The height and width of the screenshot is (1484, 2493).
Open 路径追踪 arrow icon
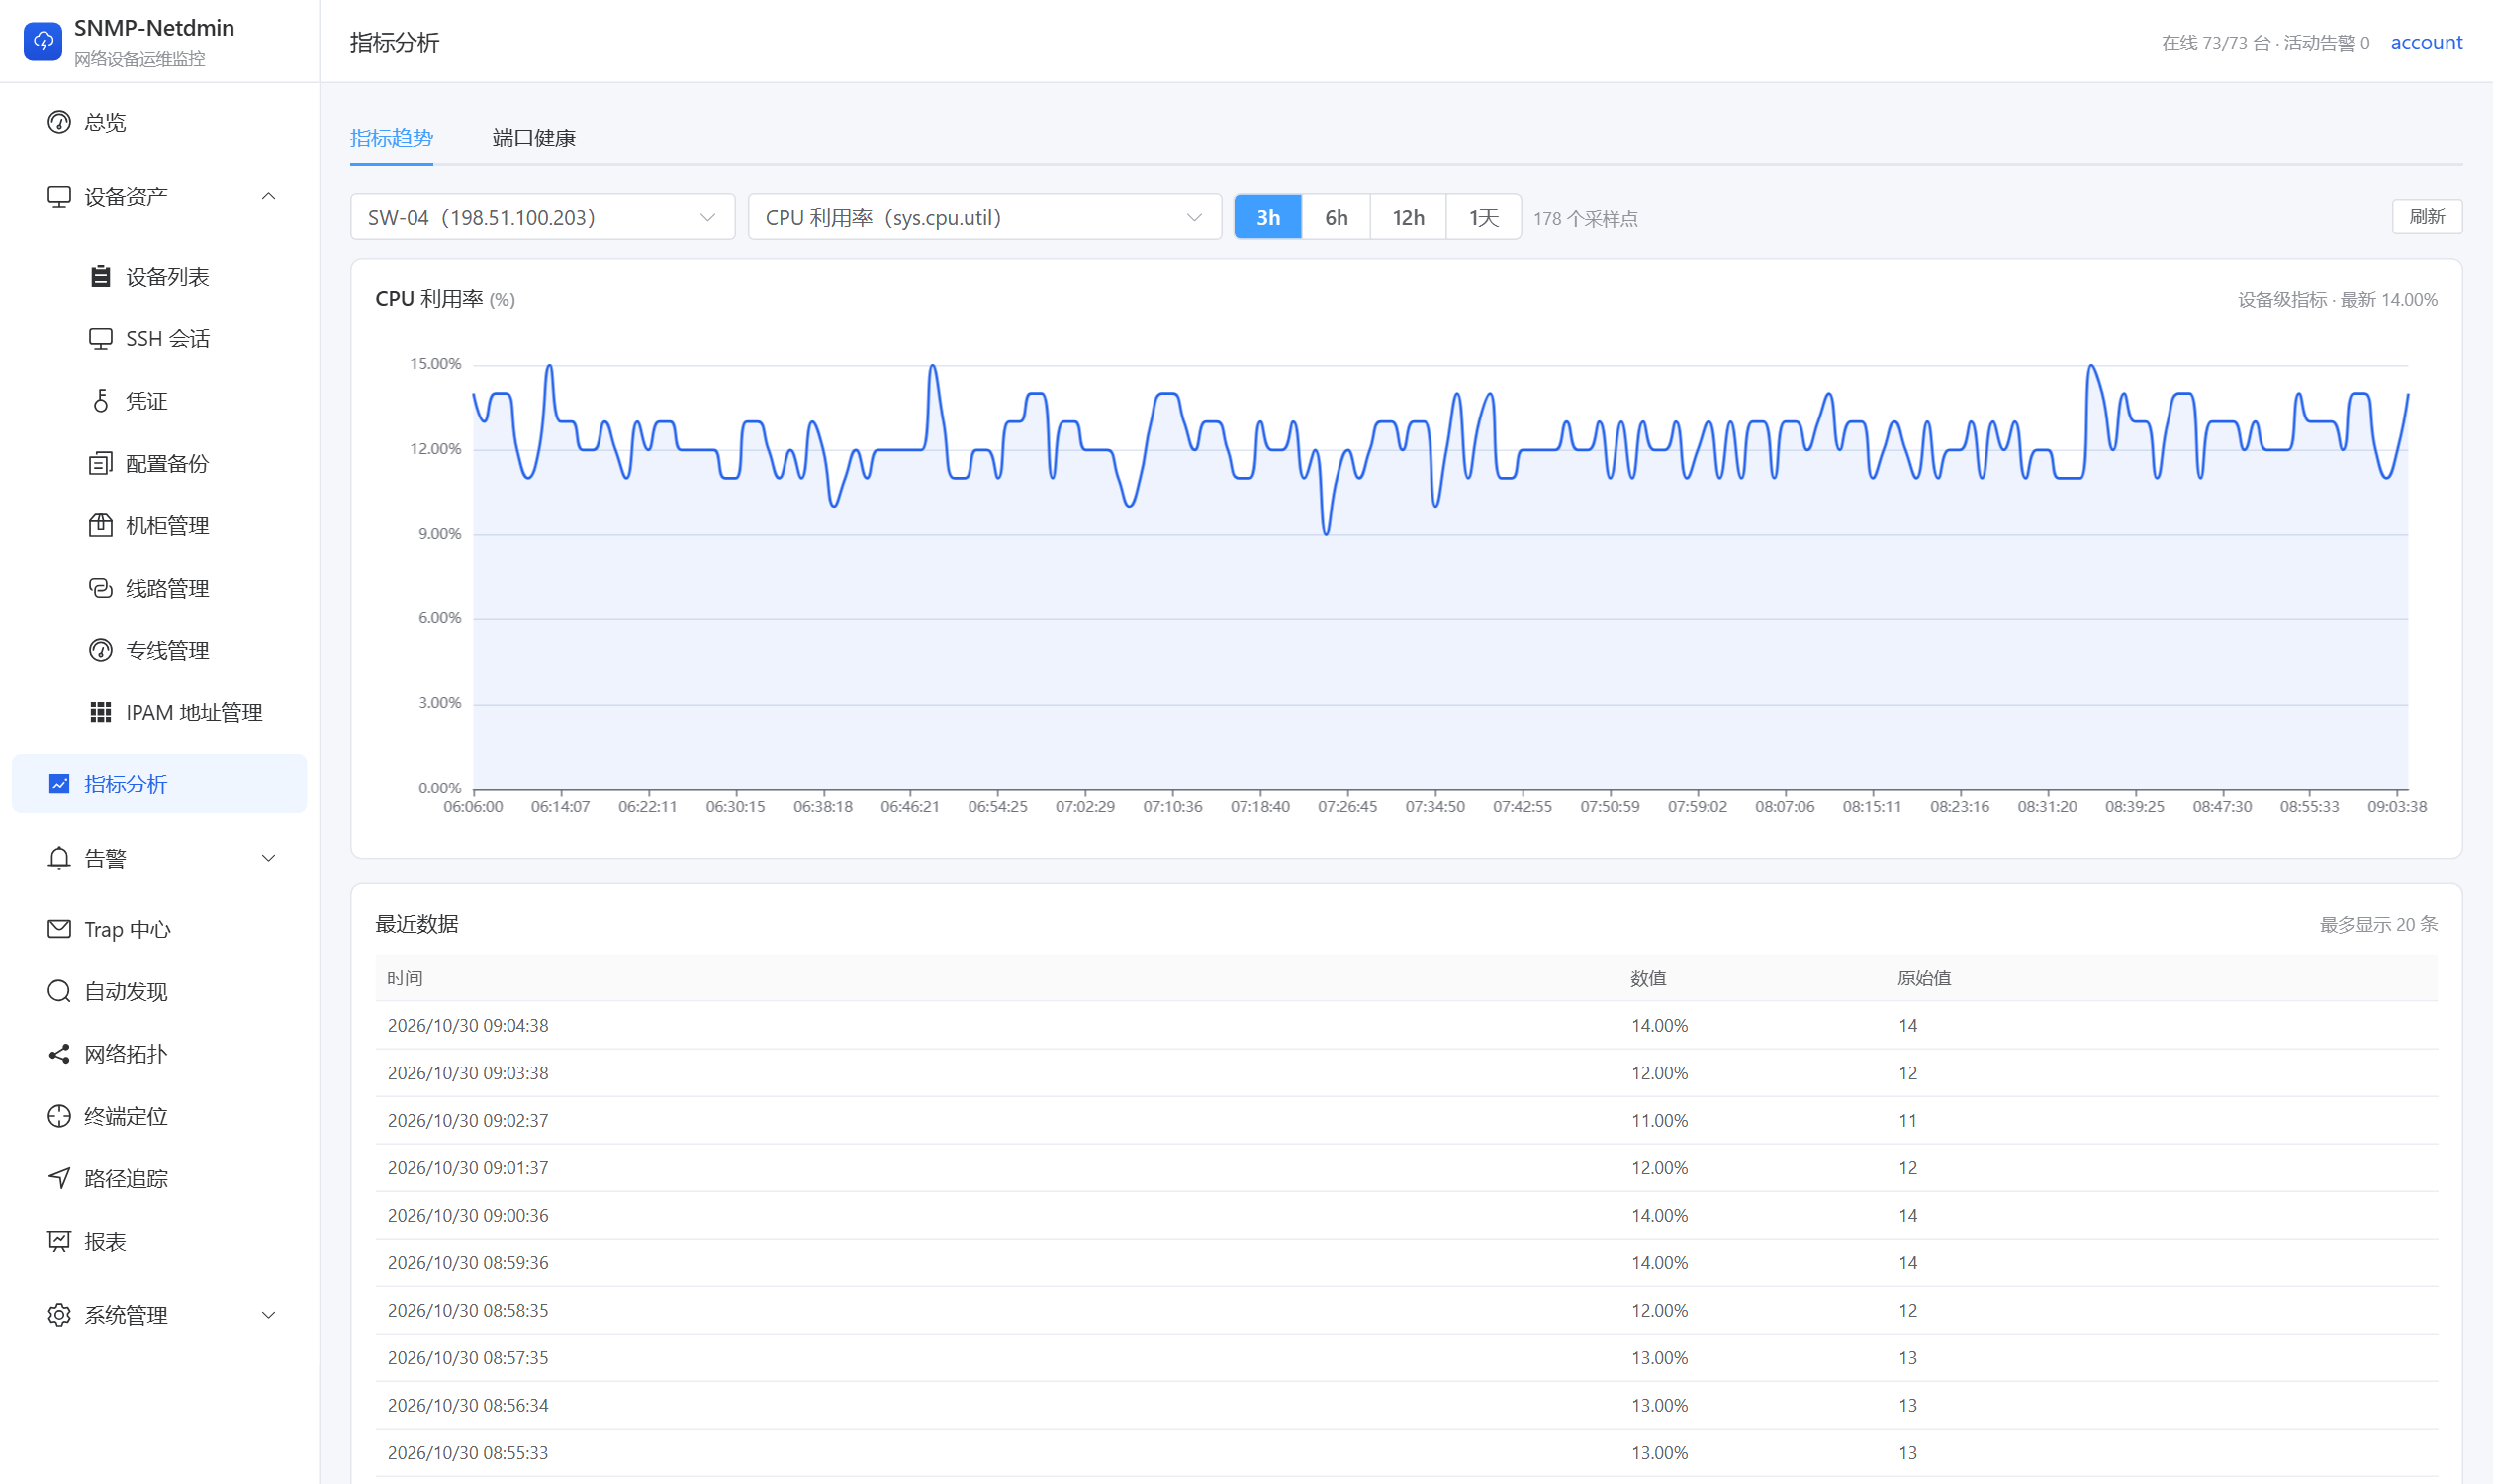coord(59,1179)
